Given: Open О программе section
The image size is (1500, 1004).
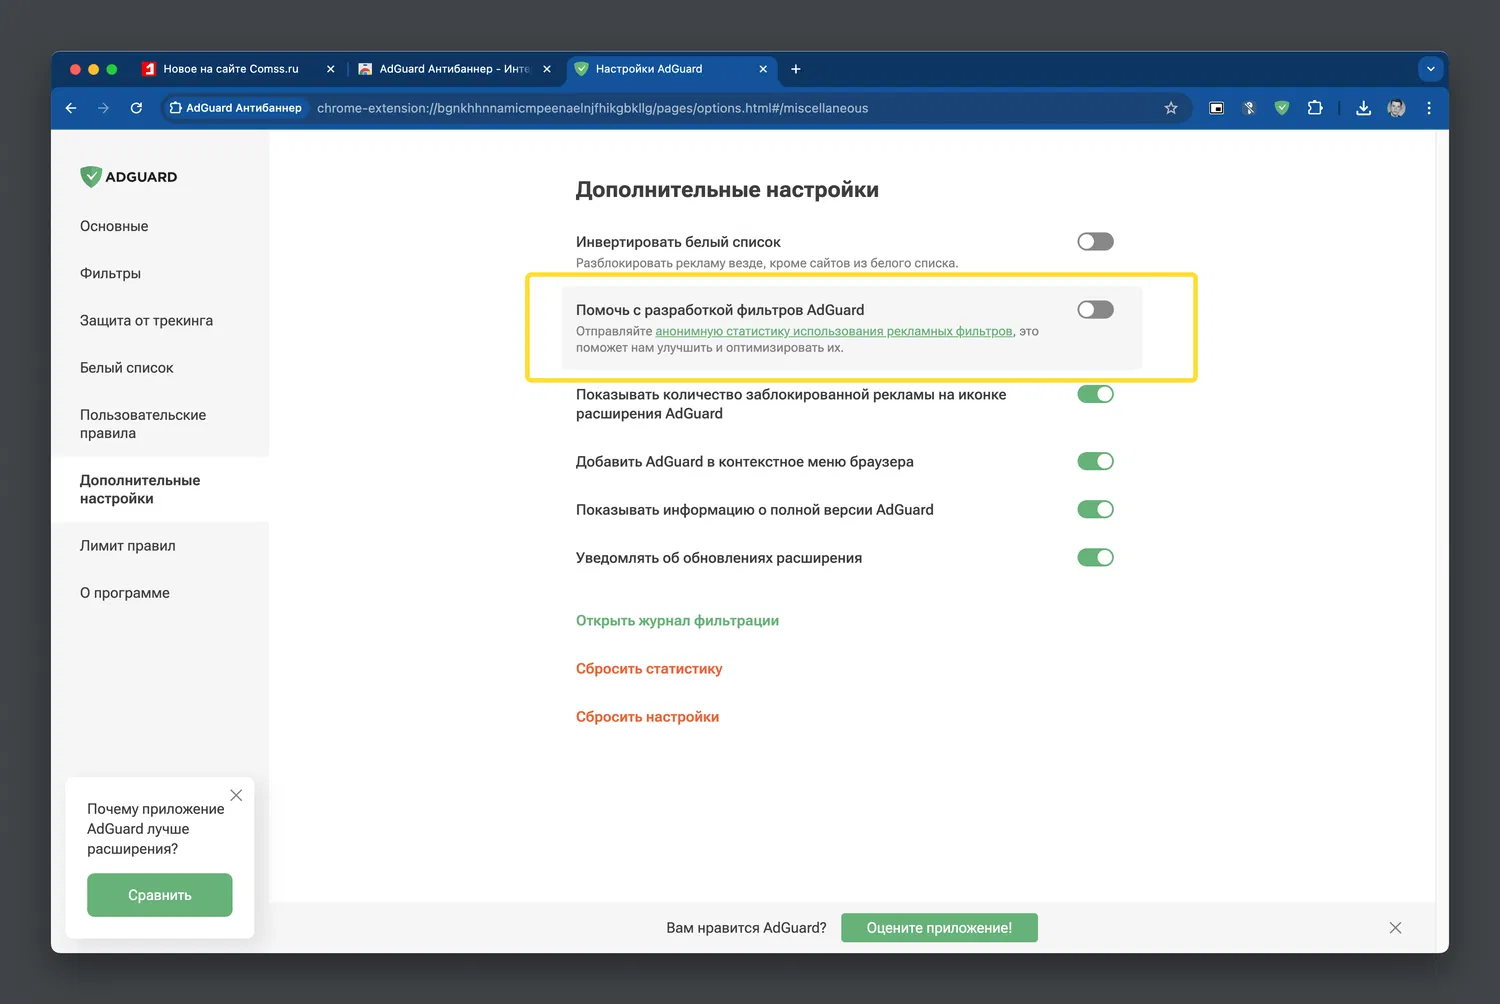Looking at the screenshot, I should point(125,592).
